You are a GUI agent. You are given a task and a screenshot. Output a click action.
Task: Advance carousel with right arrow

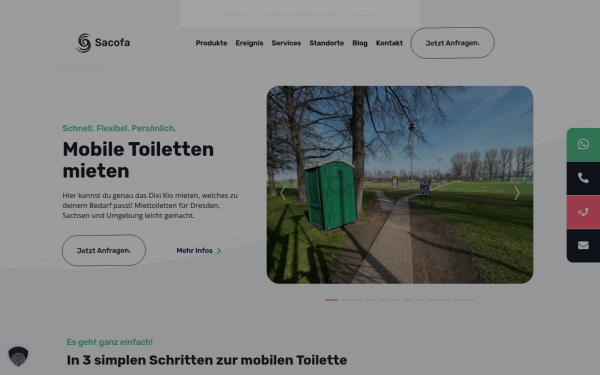click(x=517, y=193)
